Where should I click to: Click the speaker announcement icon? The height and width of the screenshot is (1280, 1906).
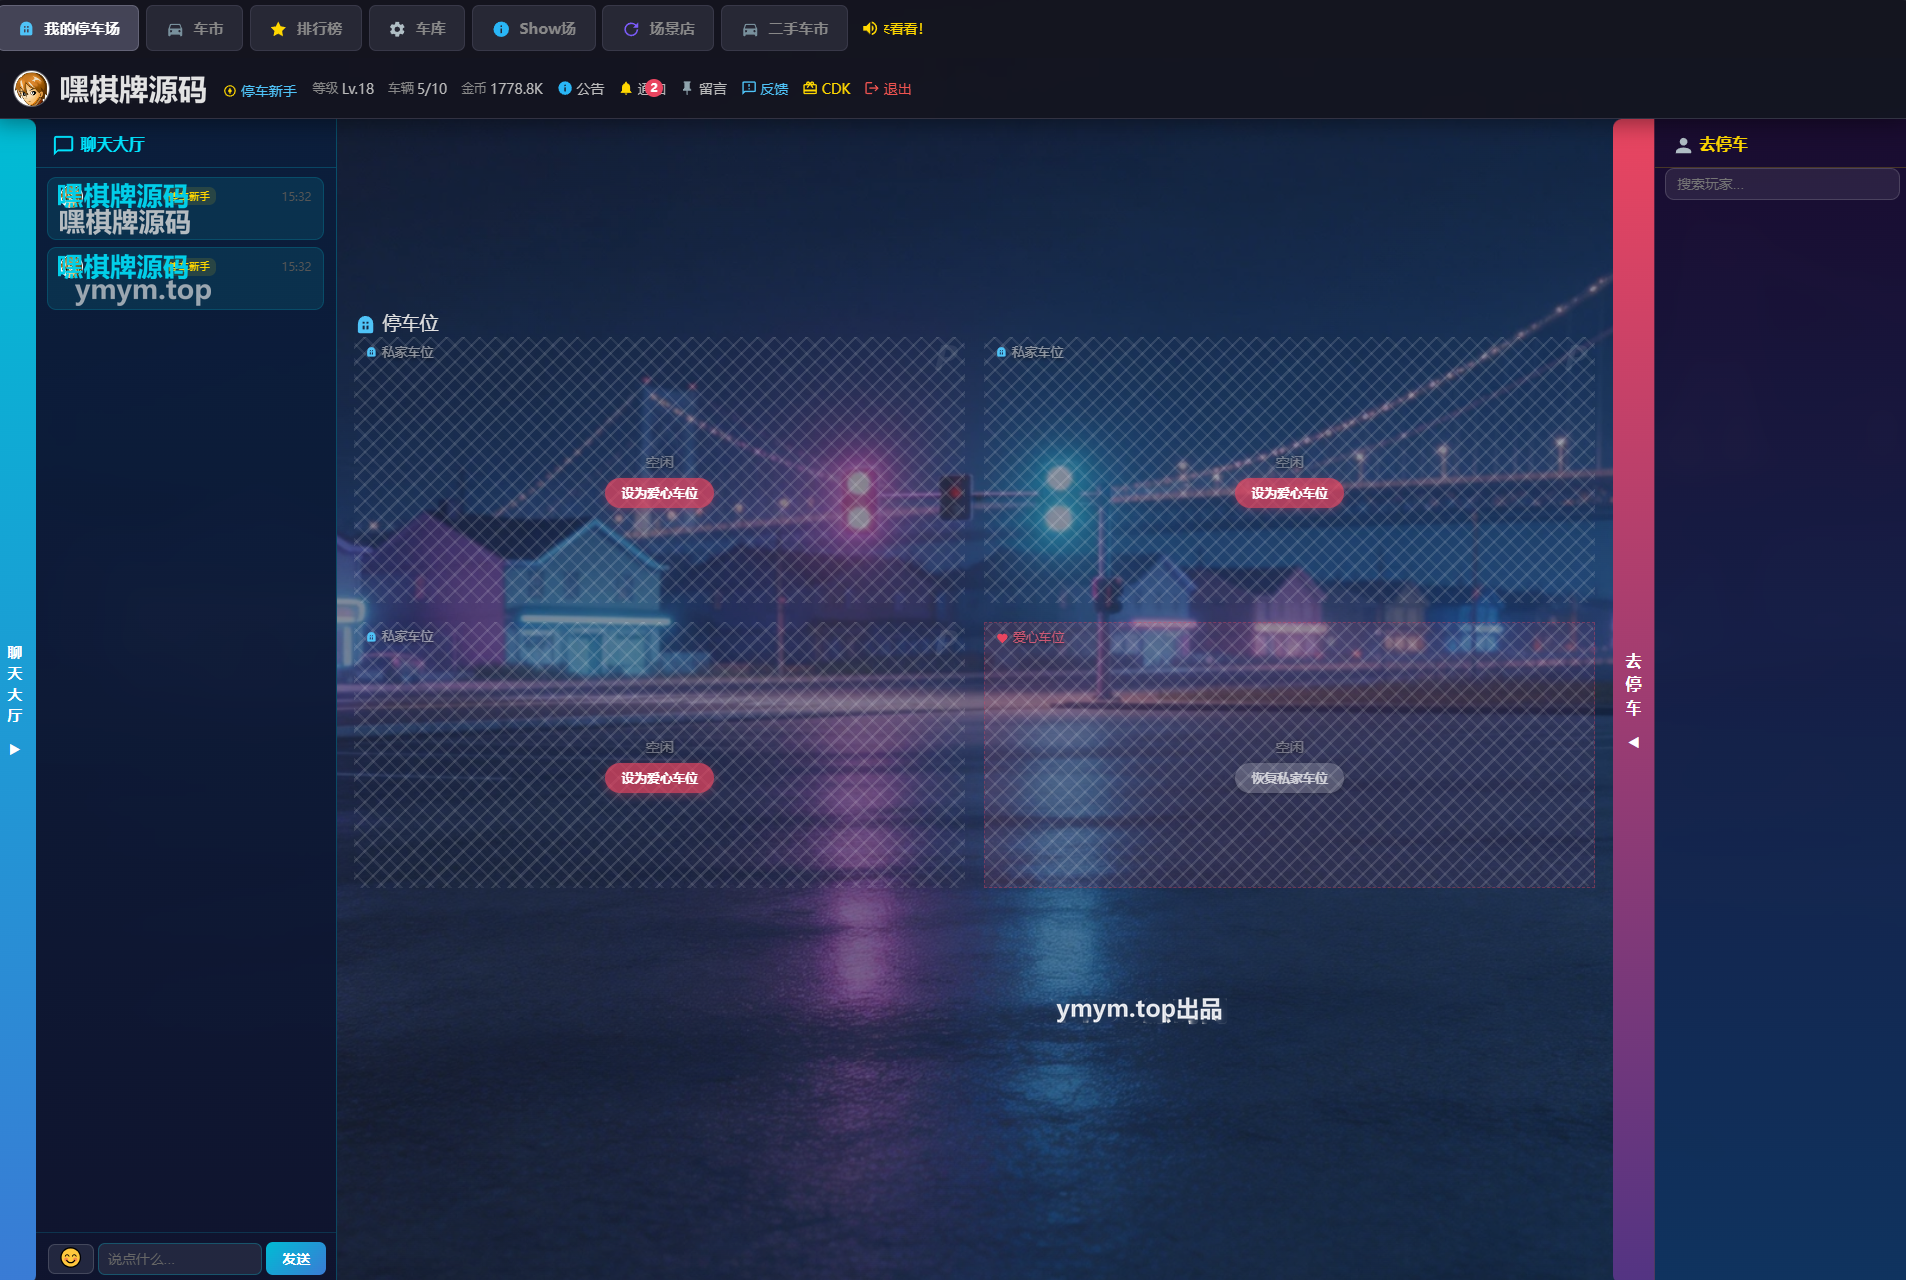[869, 28]
